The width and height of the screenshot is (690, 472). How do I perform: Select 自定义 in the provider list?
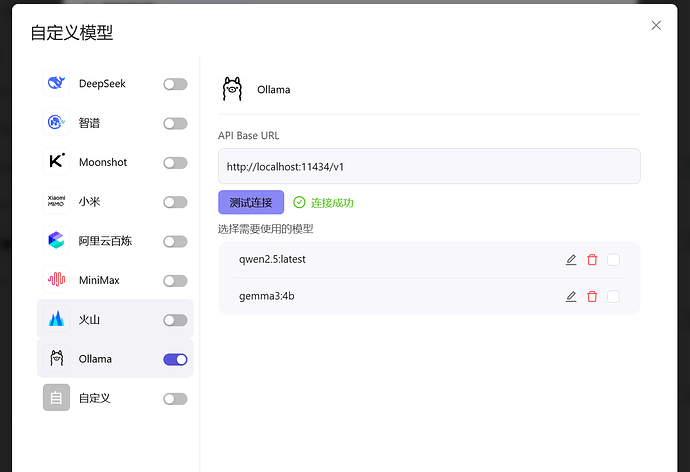94,398
